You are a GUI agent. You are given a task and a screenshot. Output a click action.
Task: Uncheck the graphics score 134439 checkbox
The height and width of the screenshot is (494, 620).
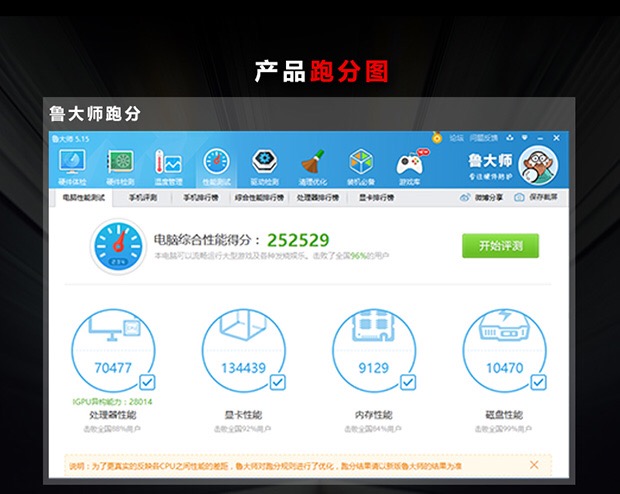[278, 382]
